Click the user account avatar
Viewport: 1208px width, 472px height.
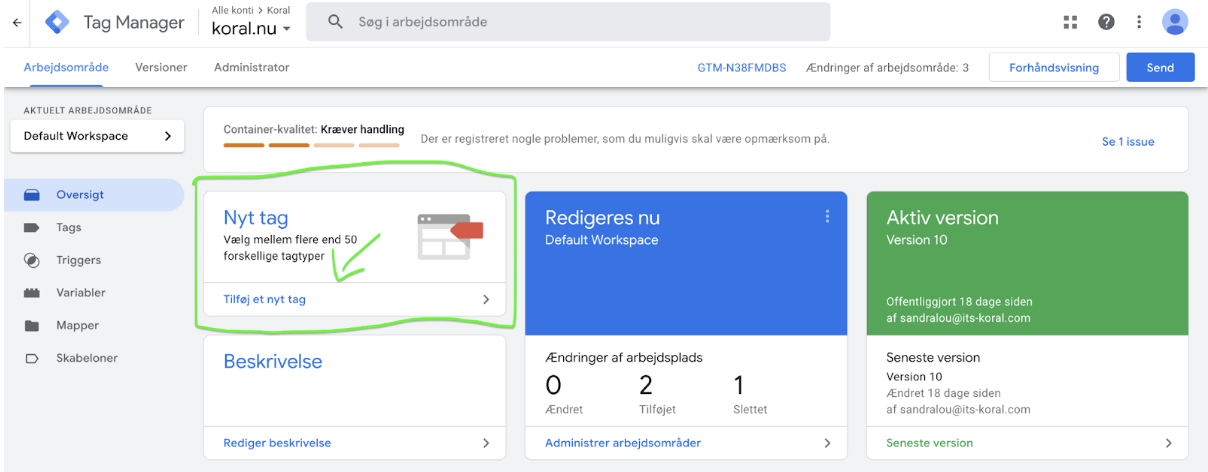coord(1175,22)
